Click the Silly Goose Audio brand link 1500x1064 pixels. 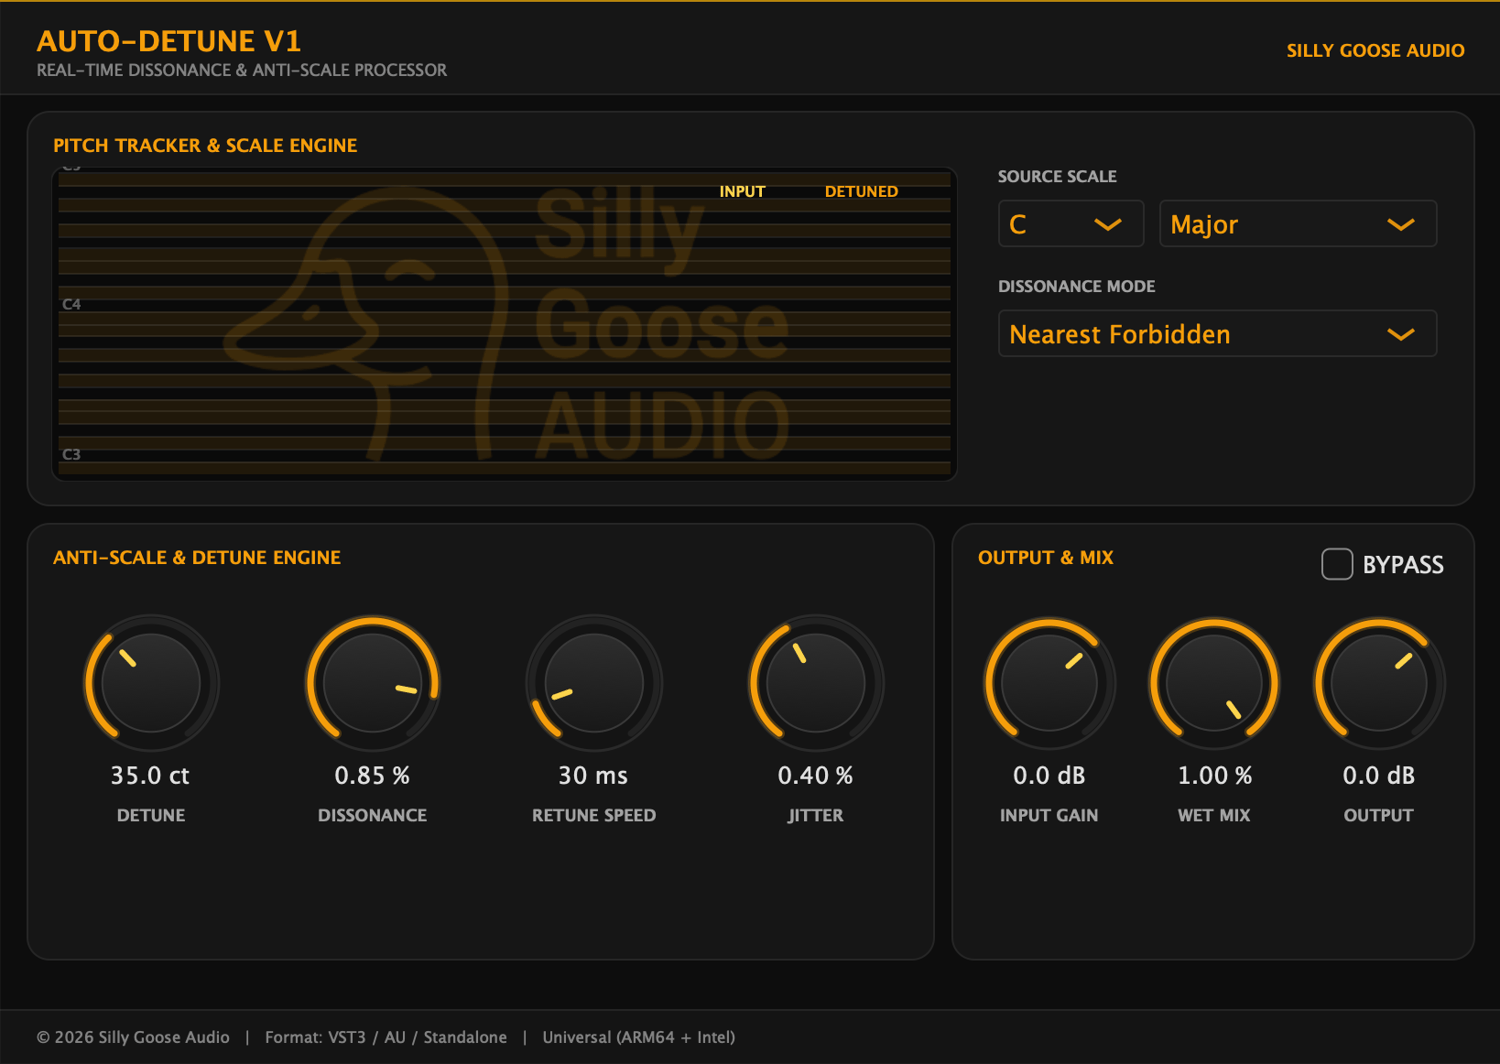pos(1375,50)
